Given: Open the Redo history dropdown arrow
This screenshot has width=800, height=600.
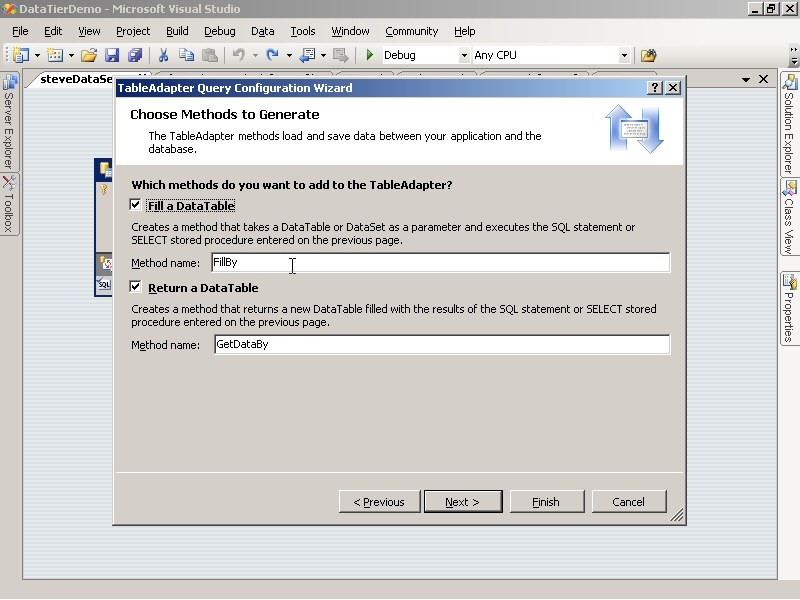Looking at the screenshot, I should [289, 55].
